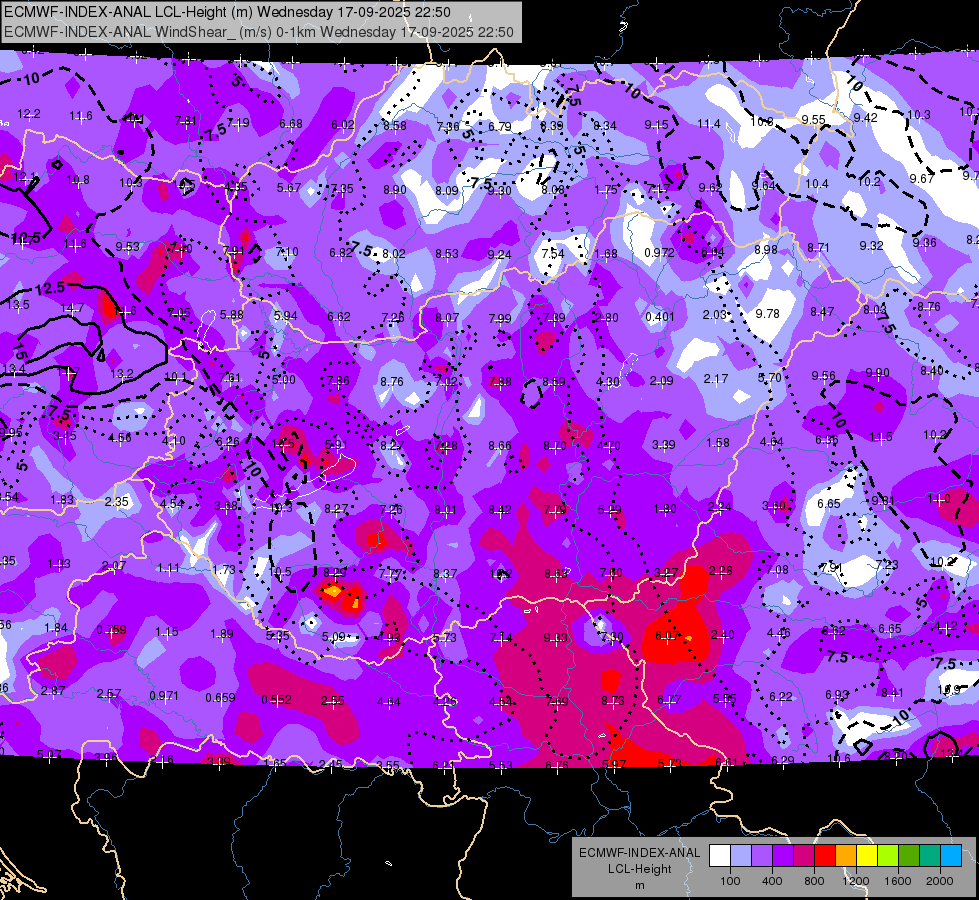The image size is (979, 900).
Task: Click the wind shear value 2.35
Action: pos(117,502)
